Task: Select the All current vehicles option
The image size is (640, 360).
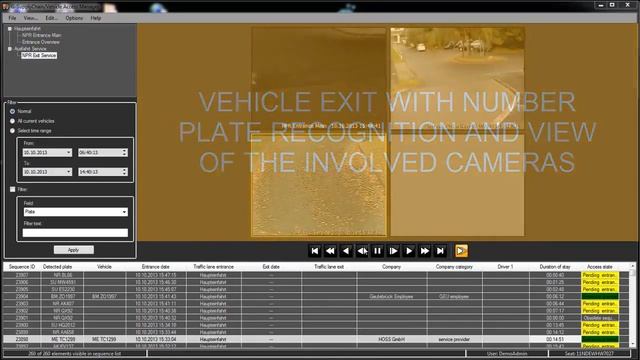Action: [12, 121]
